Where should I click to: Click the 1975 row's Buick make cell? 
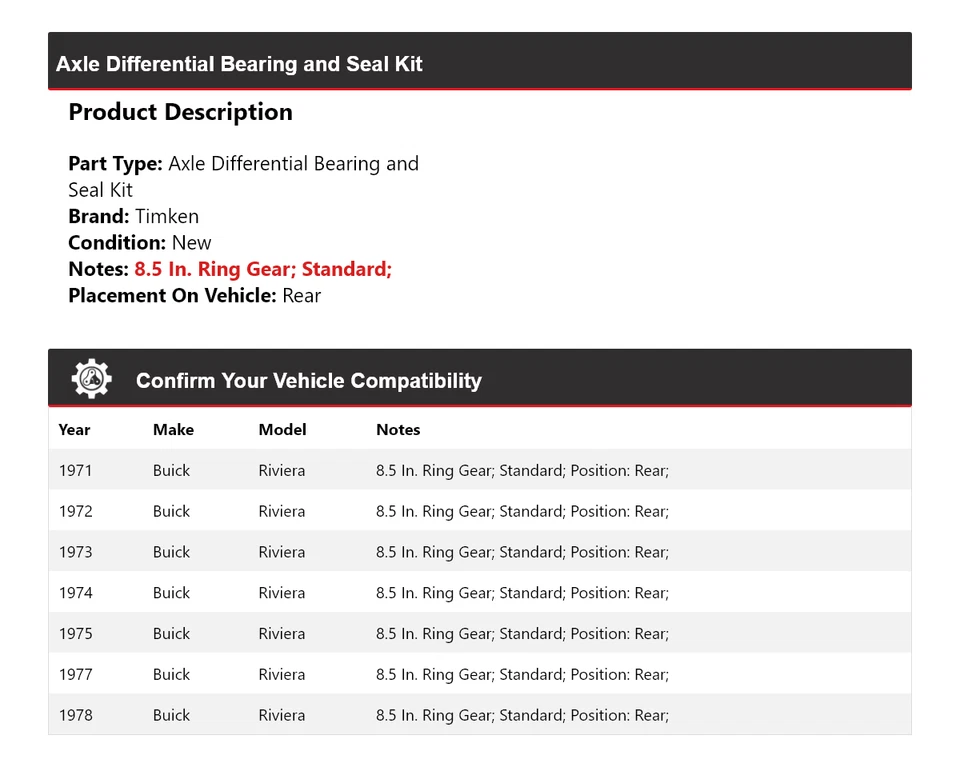click(x=171, y=634)
